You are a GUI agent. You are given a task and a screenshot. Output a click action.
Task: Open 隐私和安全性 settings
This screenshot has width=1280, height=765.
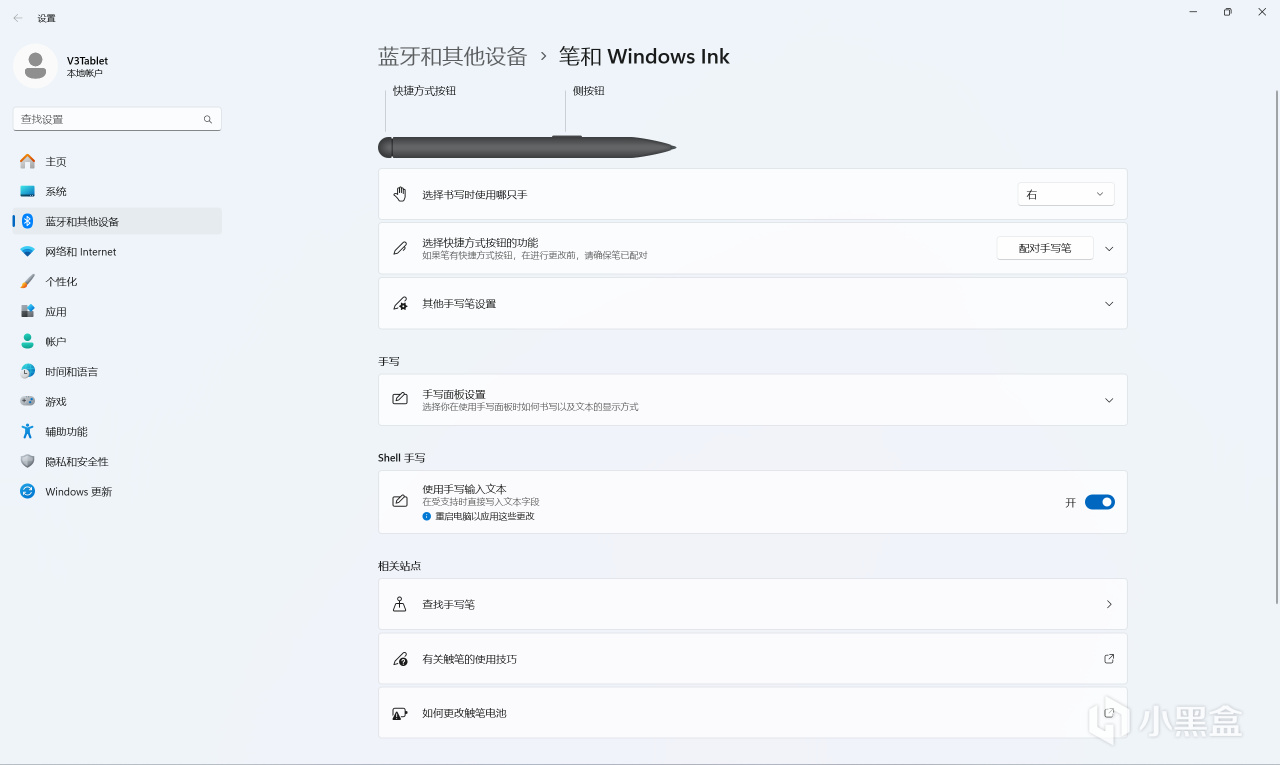coord(117,461)
